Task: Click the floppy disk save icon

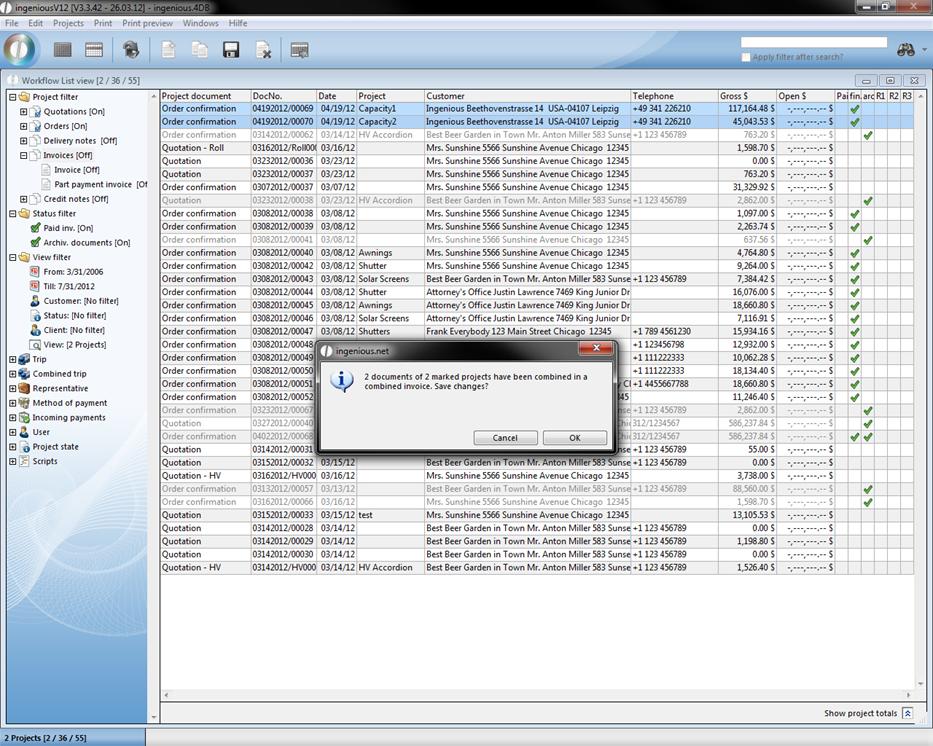Action: coord(231,50)
